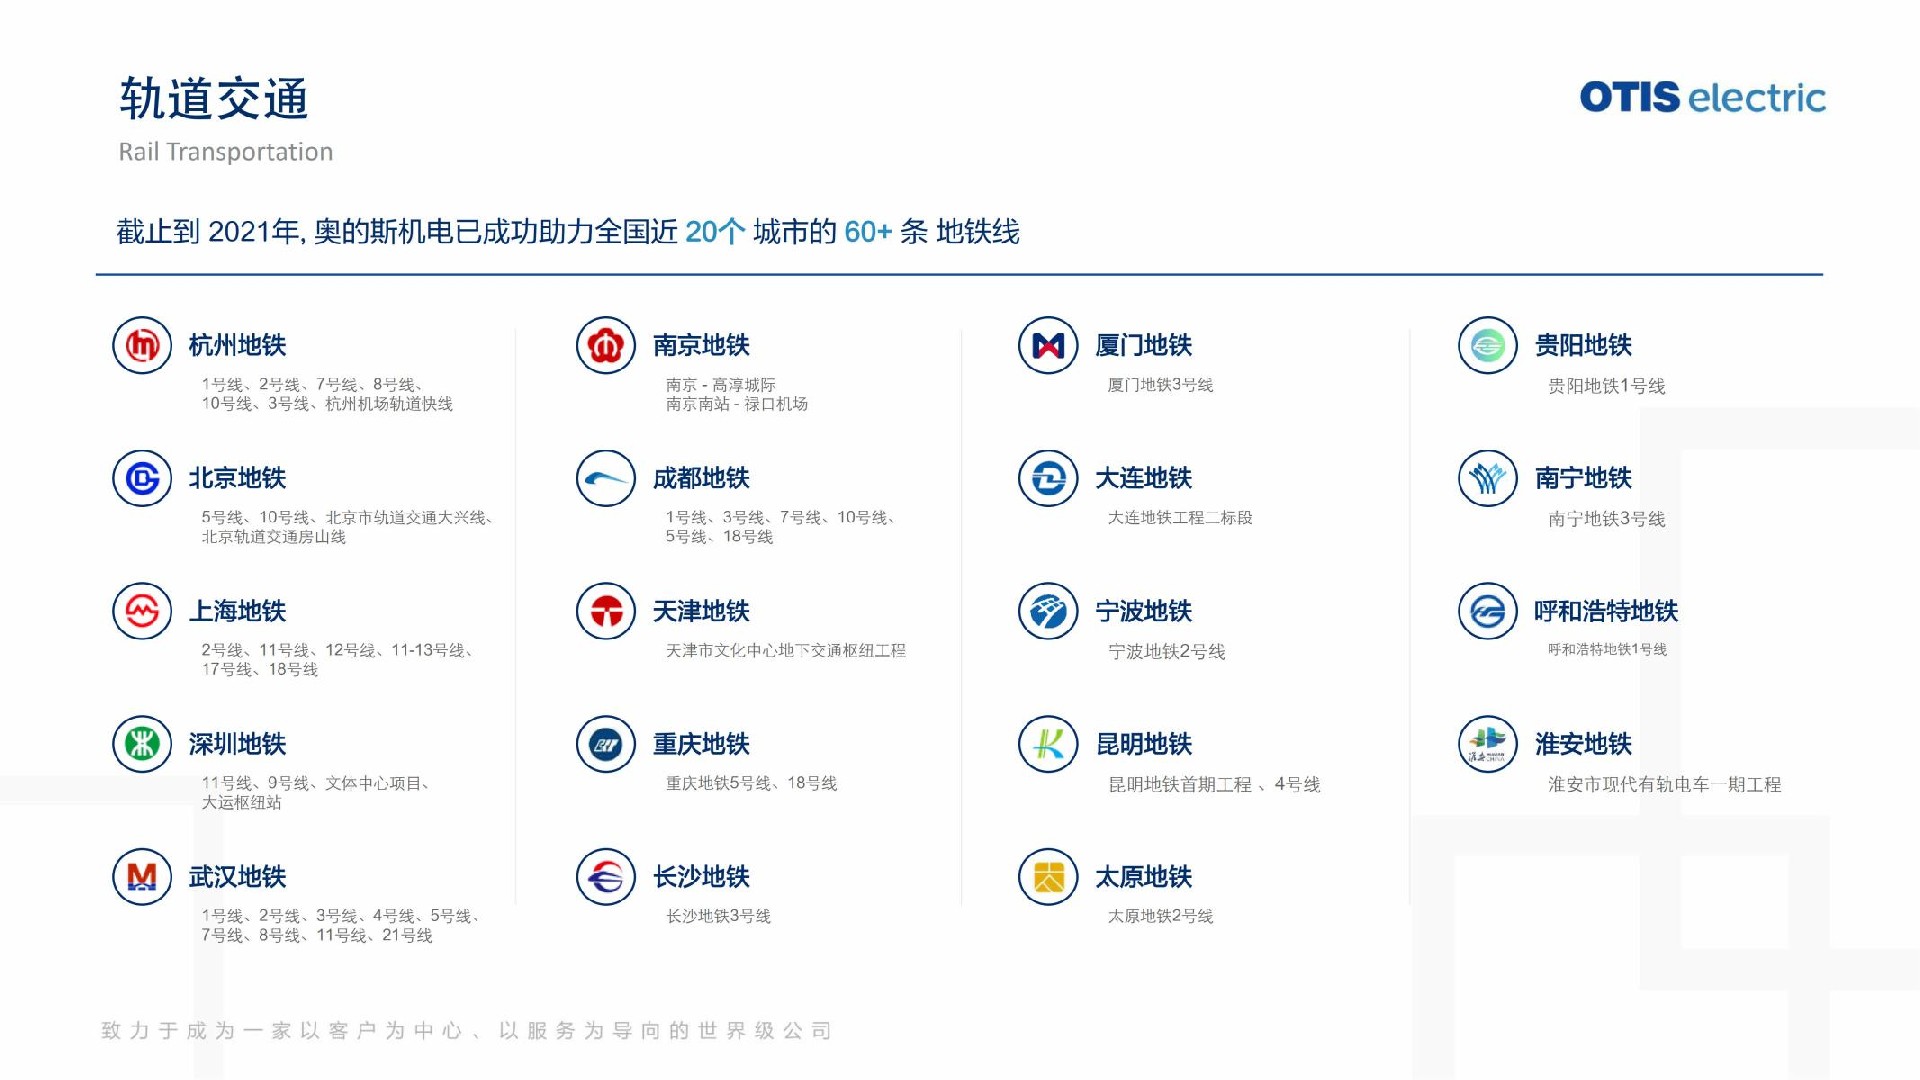Select the 昆明地铁 heading
Screen dimensions: 1920x1080
[x=1144, y=744]
